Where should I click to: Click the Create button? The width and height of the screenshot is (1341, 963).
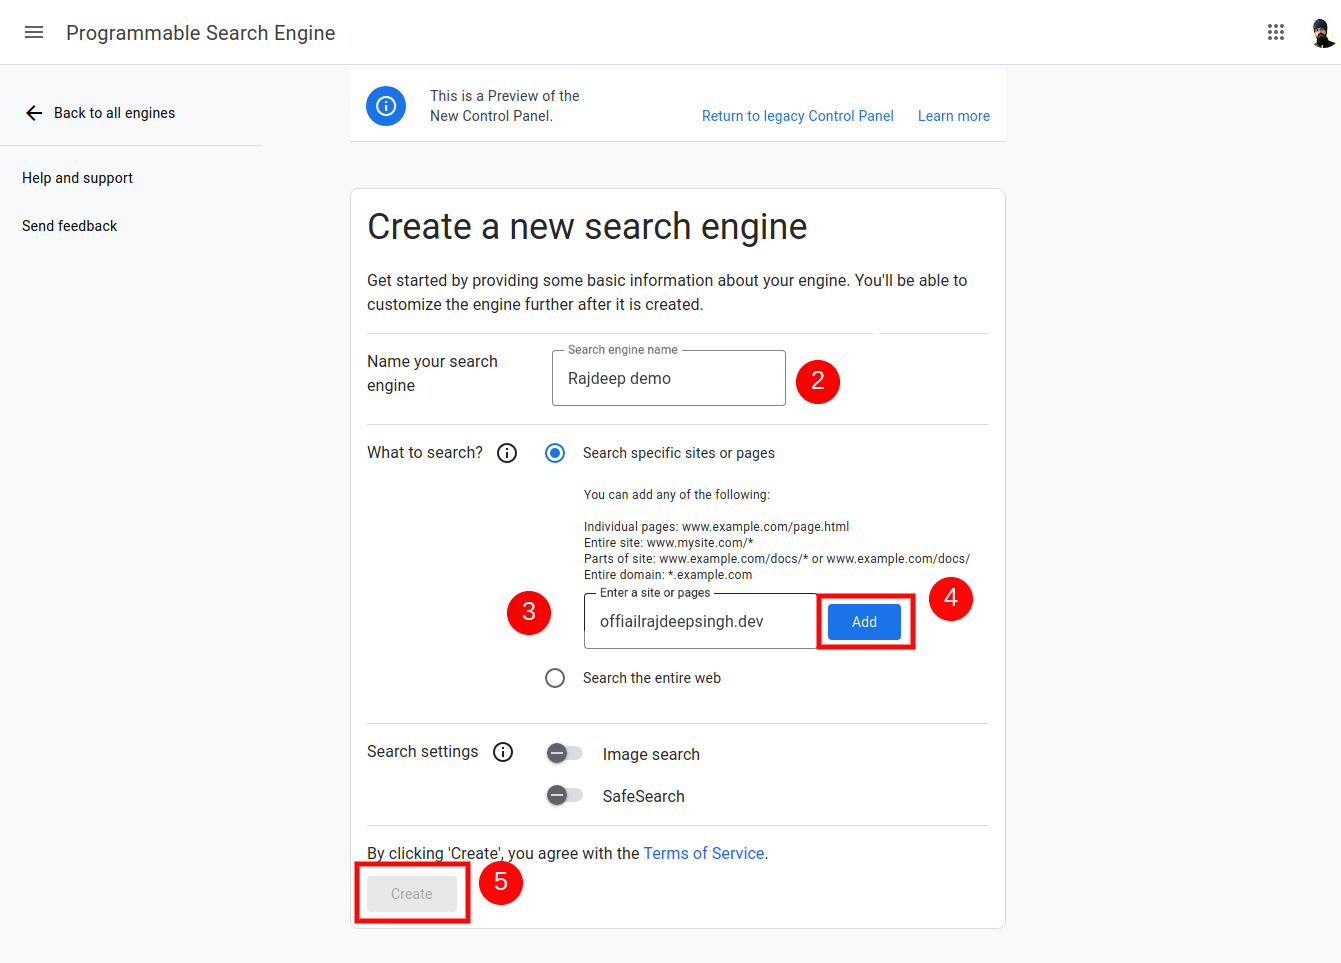(x=411, y=893)
